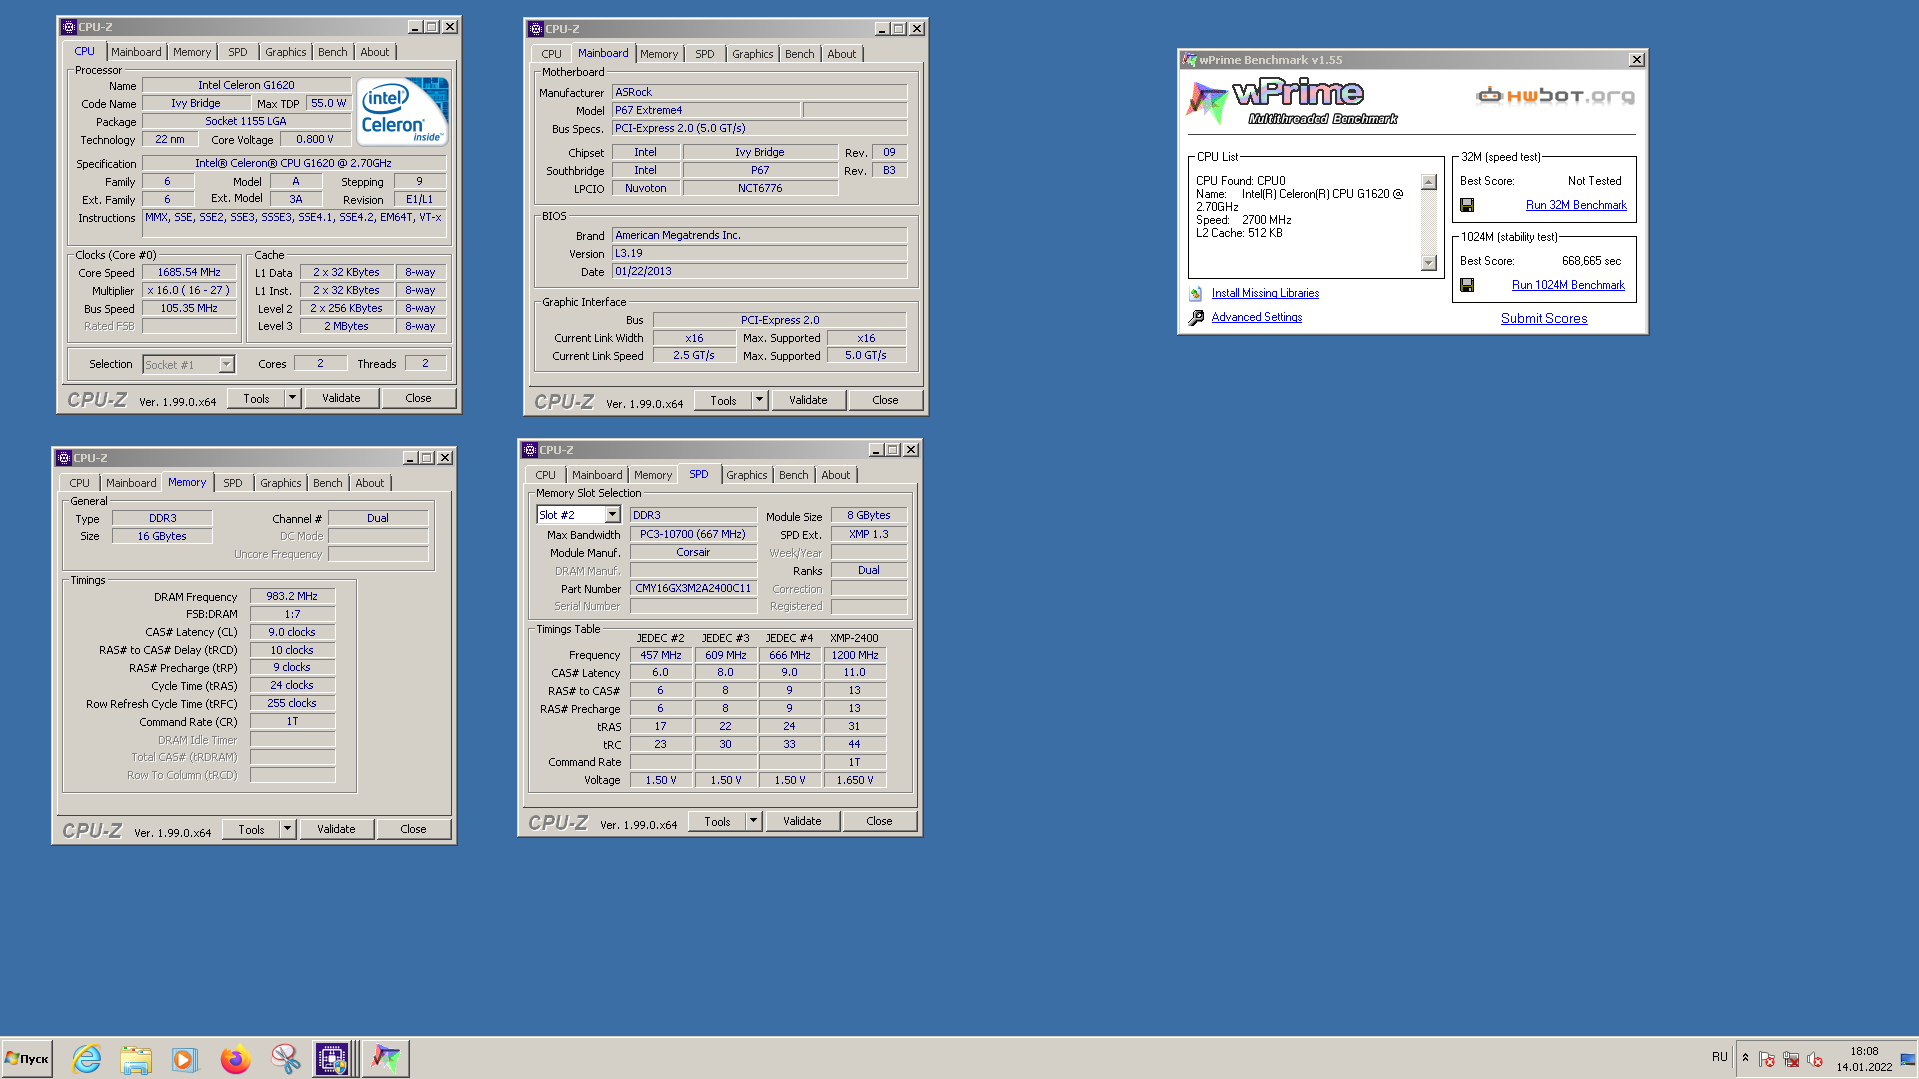Click the save icon beside Run 1024M Benchmark
Viewport: 1919px width, 1079px height.
tap(1467, 285)
